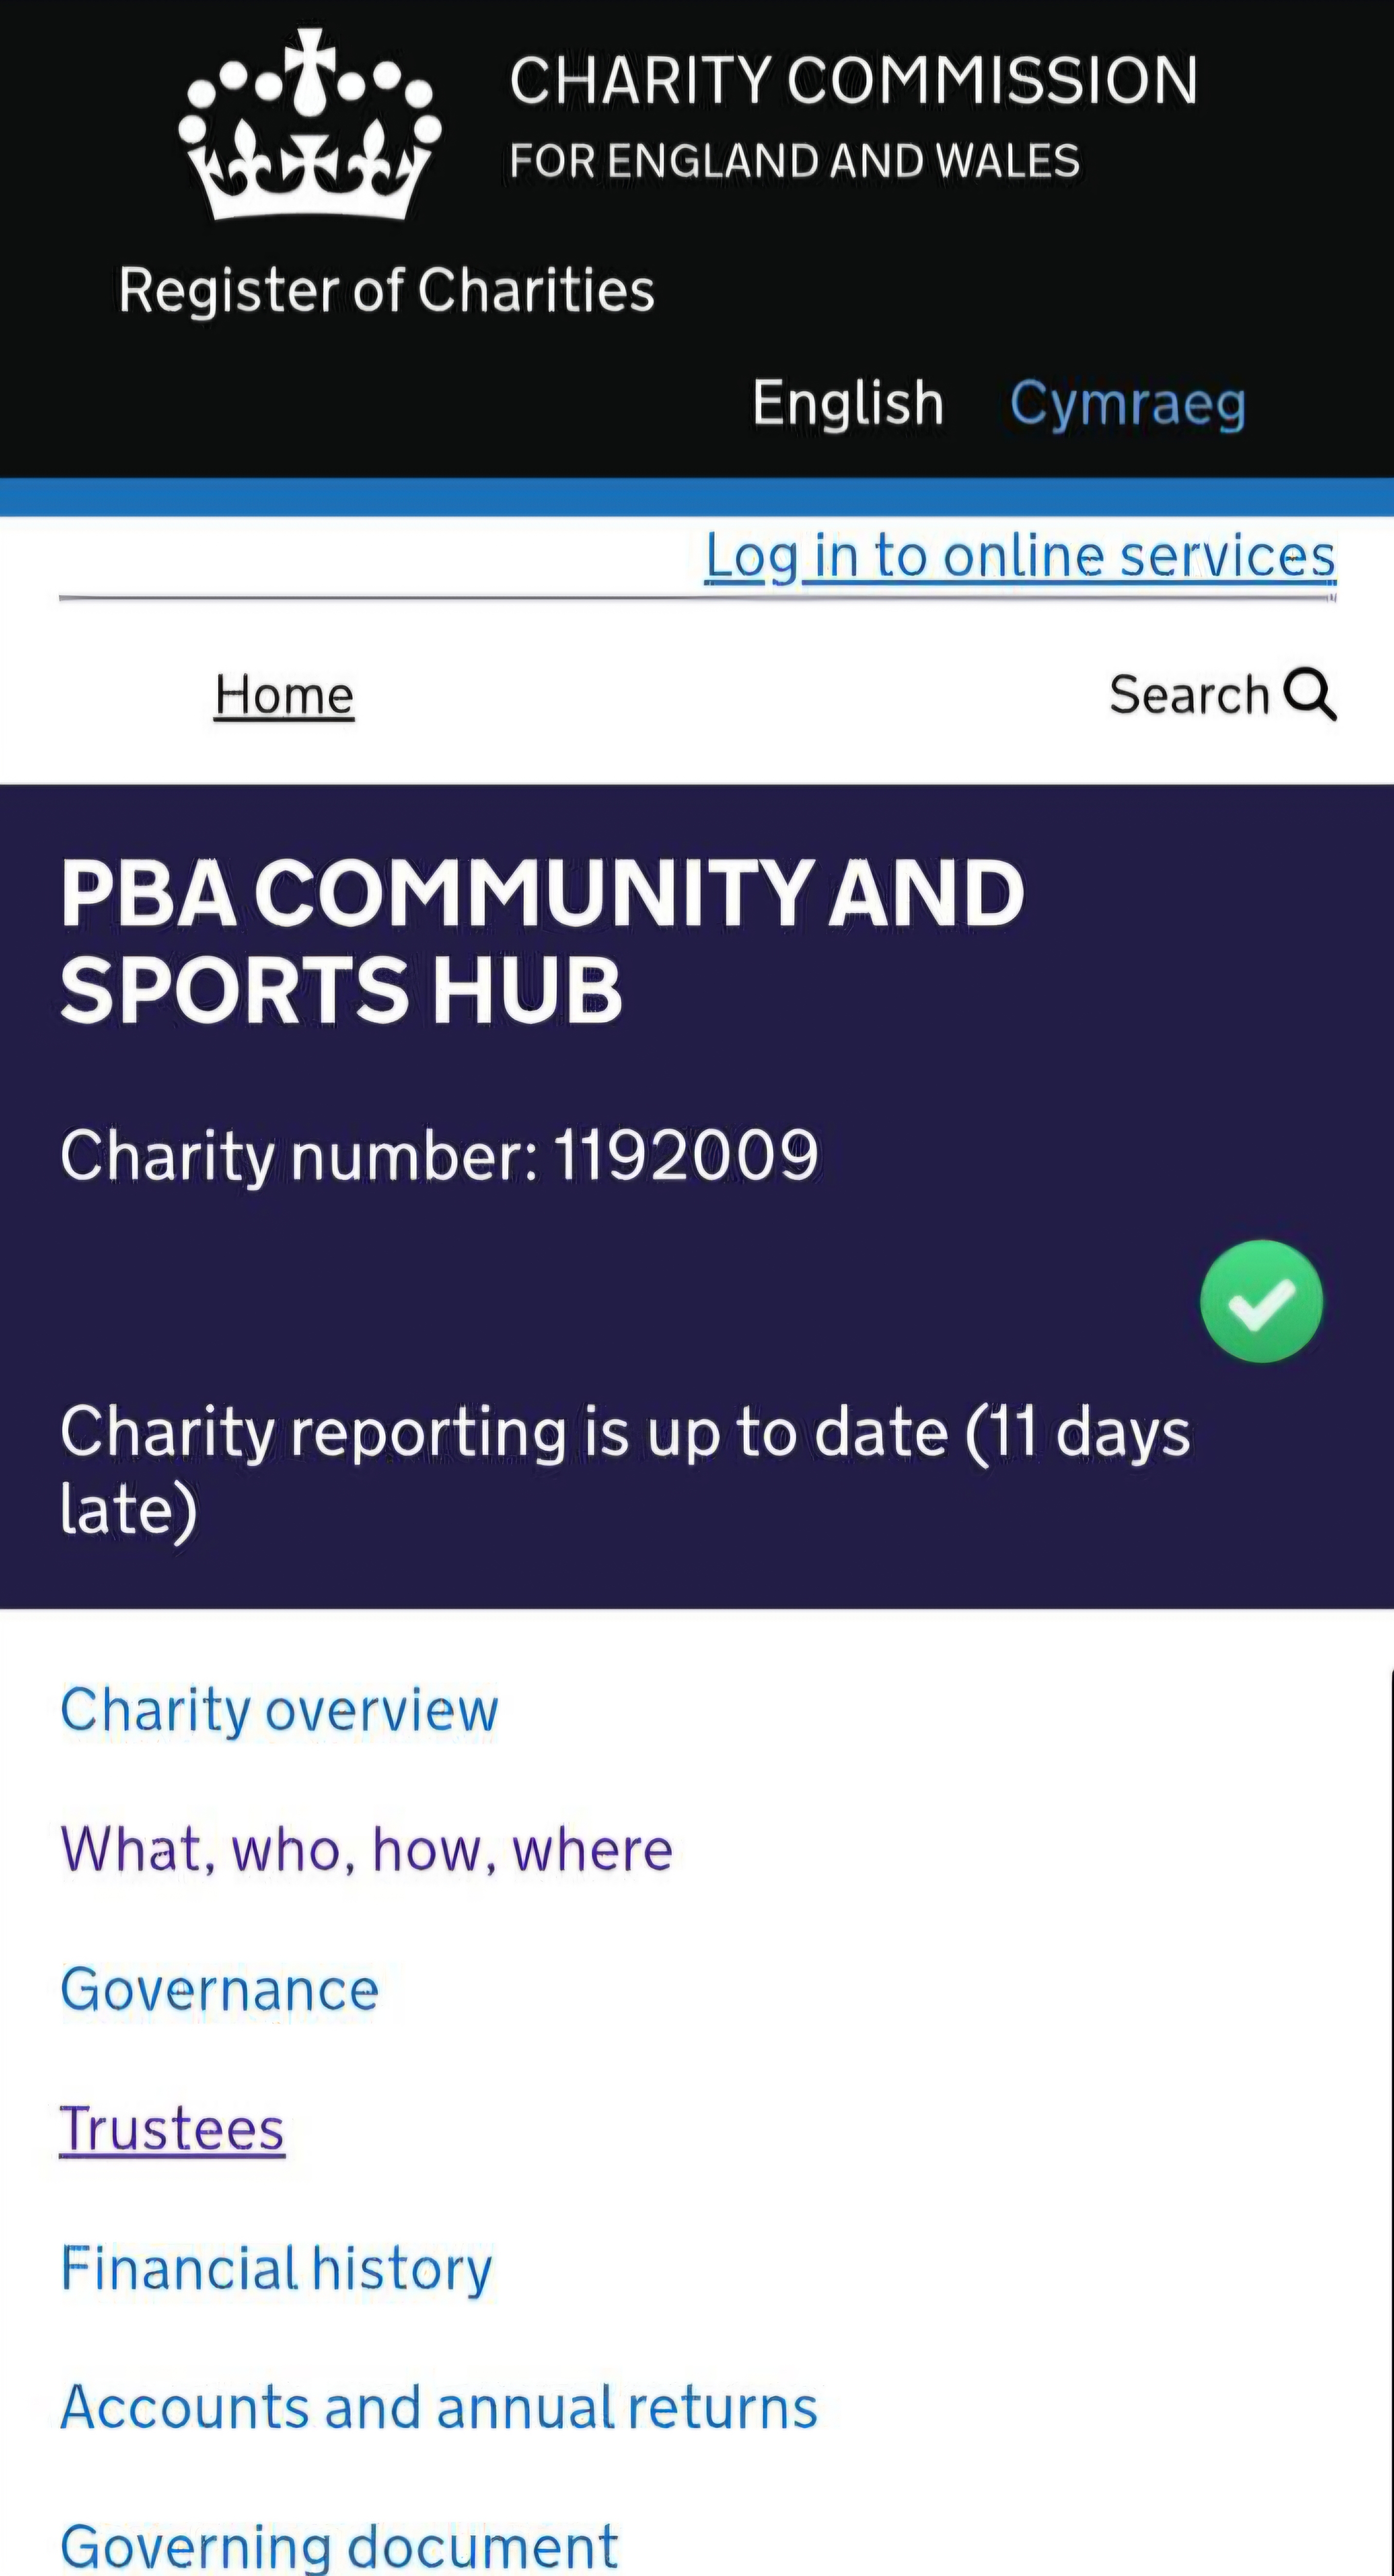
Task: Open Accounts and annual returns
Action: (x=439, y=2407)
